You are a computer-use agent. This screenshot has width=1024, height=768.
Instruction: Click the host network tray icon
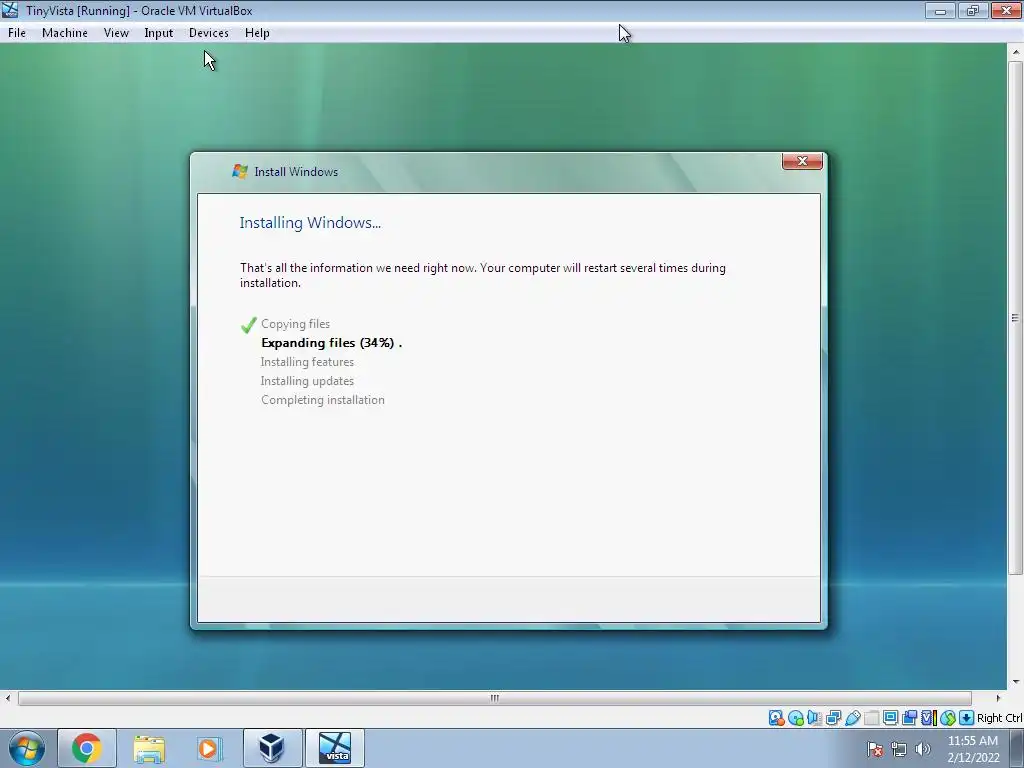(x=899, y=749)
